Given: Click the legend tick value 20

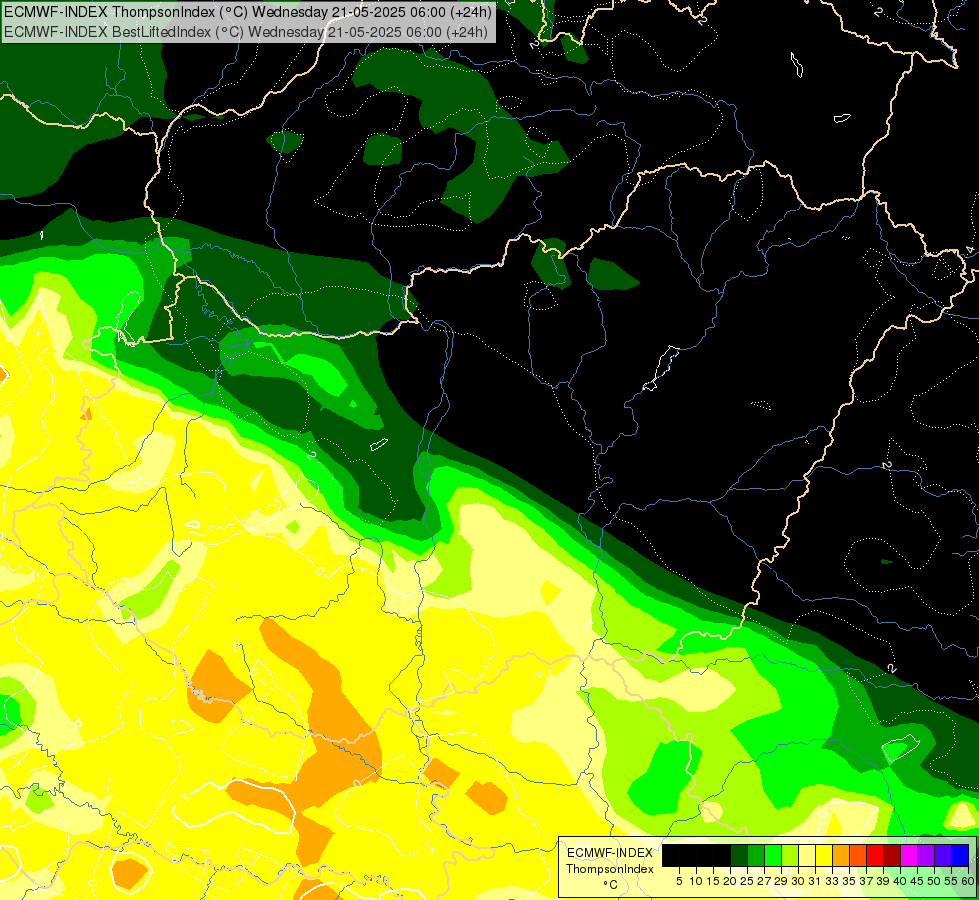Looking at the screenshot, I should [730, 881].
